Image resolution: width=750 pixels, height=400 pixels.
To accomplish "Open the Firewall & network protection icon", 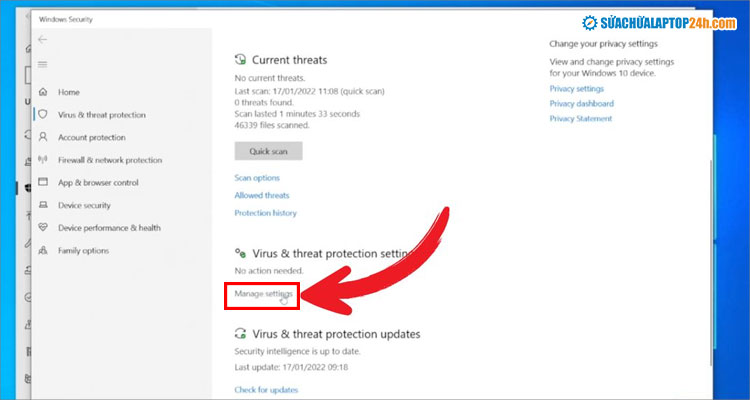I will [42, 160].
